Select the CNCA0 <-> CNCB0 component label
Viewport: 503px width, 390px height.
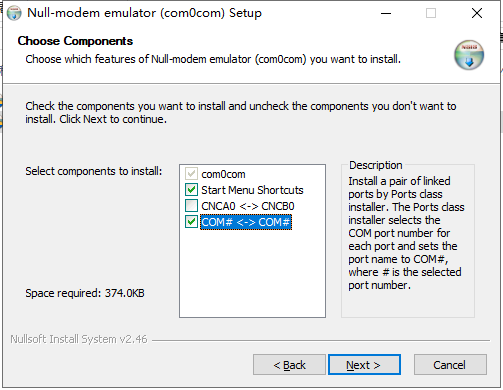coord(248,206)
